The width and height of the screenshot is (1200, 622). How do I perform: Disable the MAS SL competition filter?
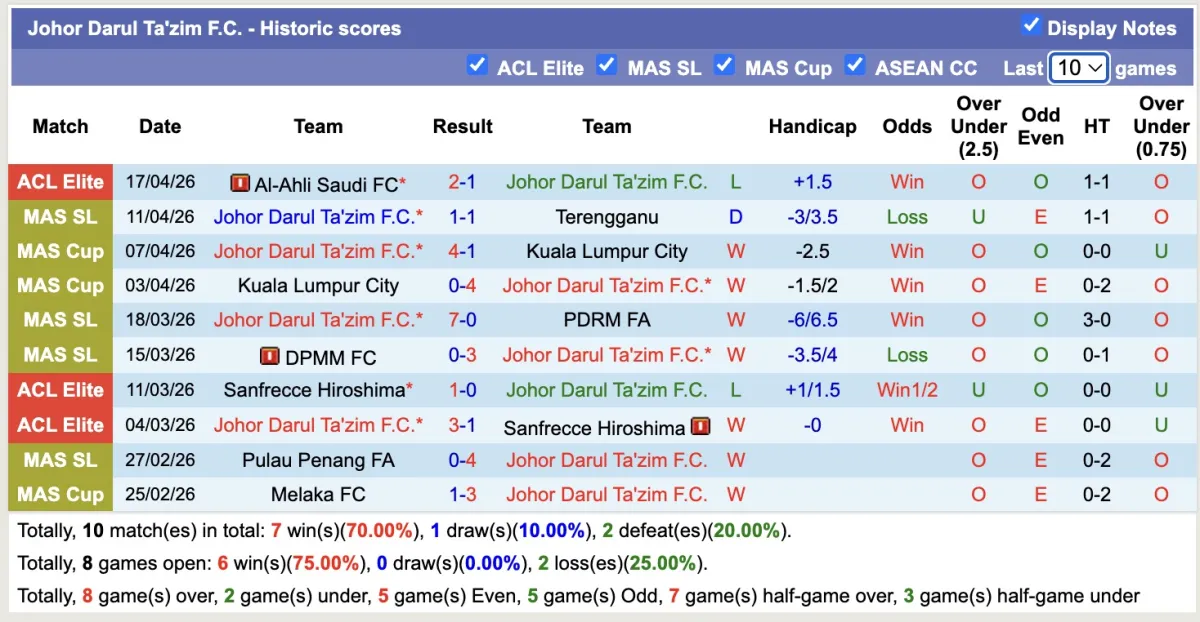tap(607, 66)
